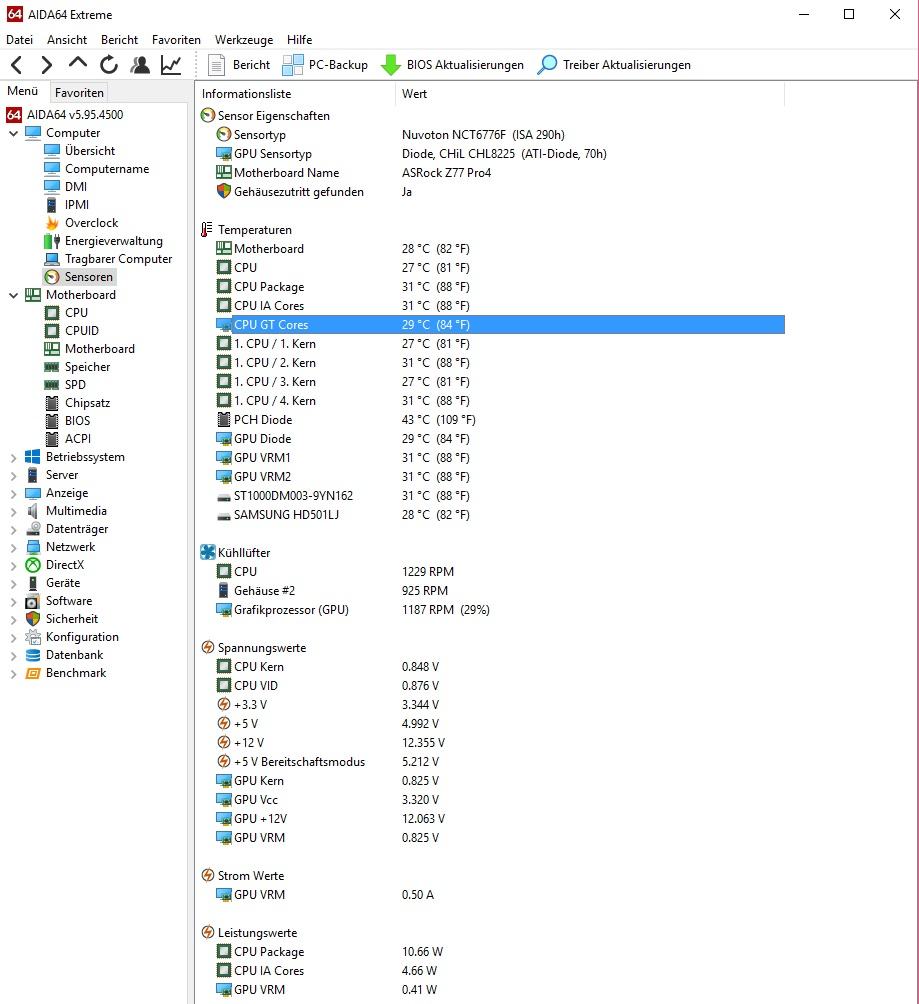Refresh the sensor readings
Screen dimensions: 919x1004
pos(109,65)
